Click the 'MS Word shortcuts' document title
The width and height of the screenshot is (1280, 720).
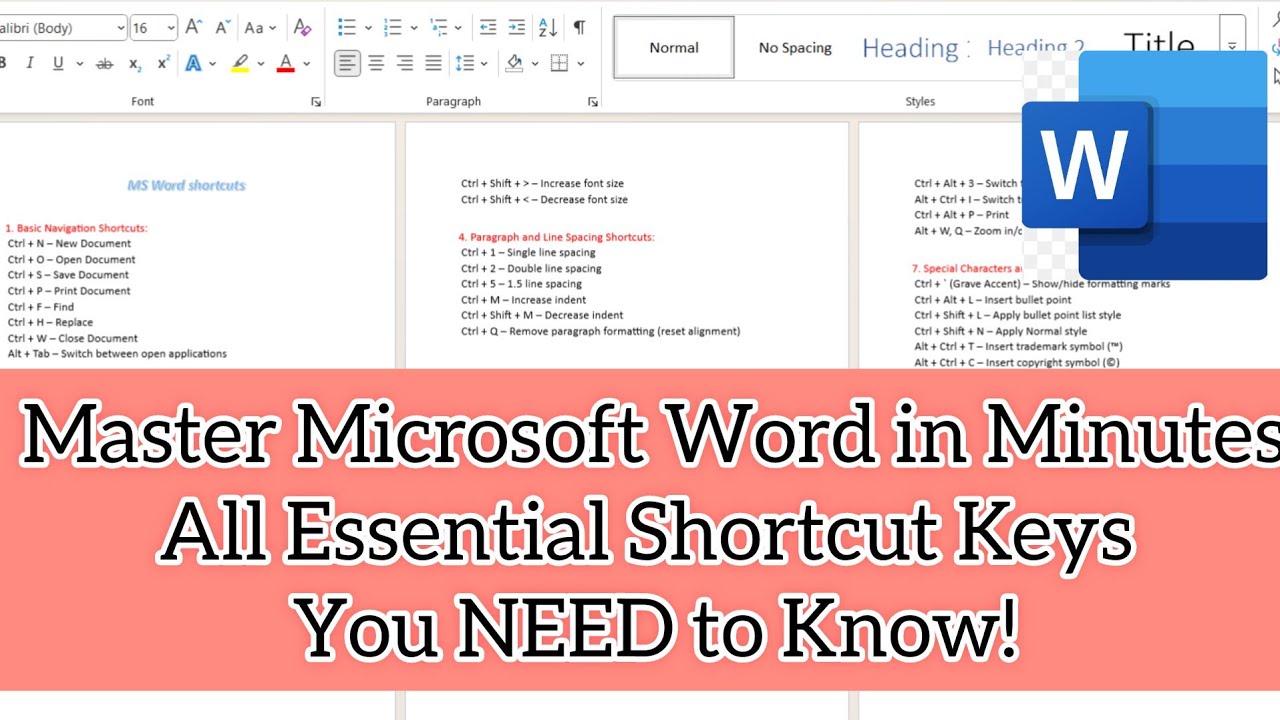[x=187, y=185]
